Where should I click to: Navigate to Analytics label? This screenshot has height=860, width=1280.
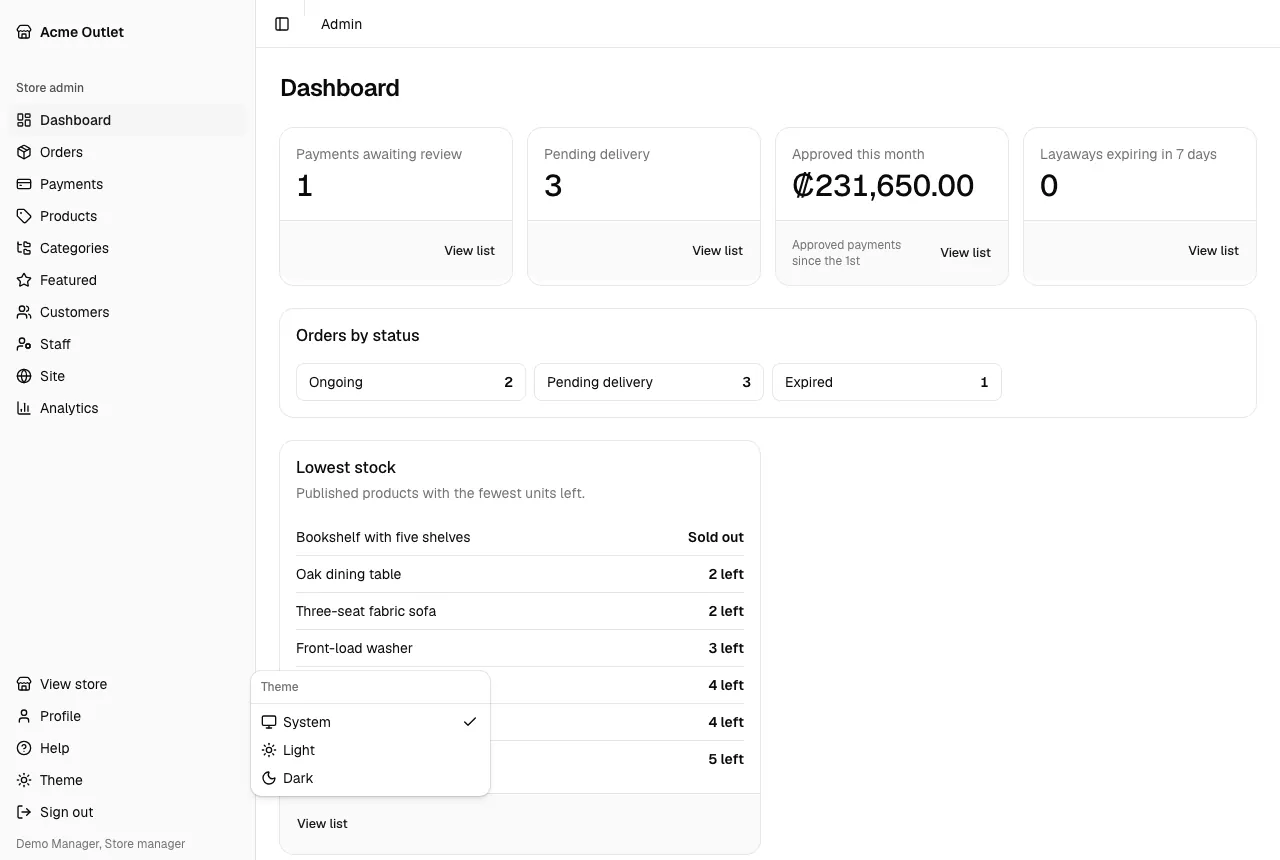coord(69,408)
